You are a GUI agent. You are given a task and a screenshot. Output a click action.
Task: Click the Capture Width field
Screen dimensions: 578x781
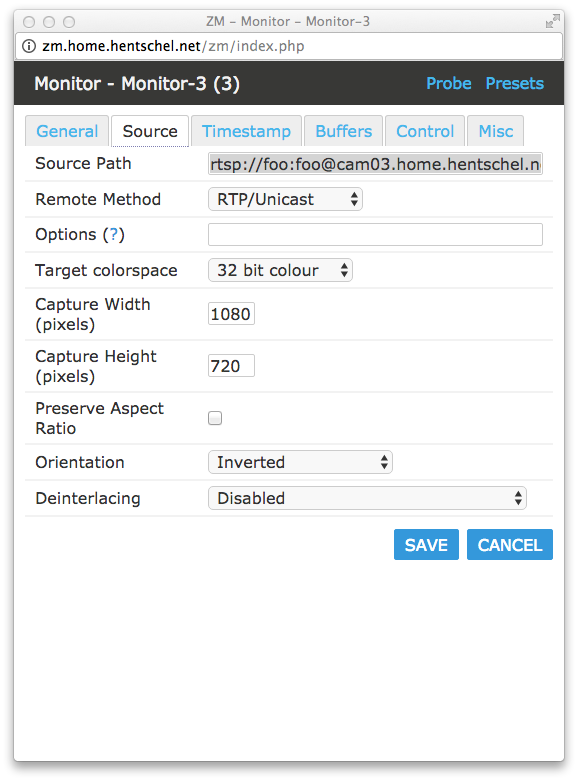pyautogui.click(x=231, y=314)
